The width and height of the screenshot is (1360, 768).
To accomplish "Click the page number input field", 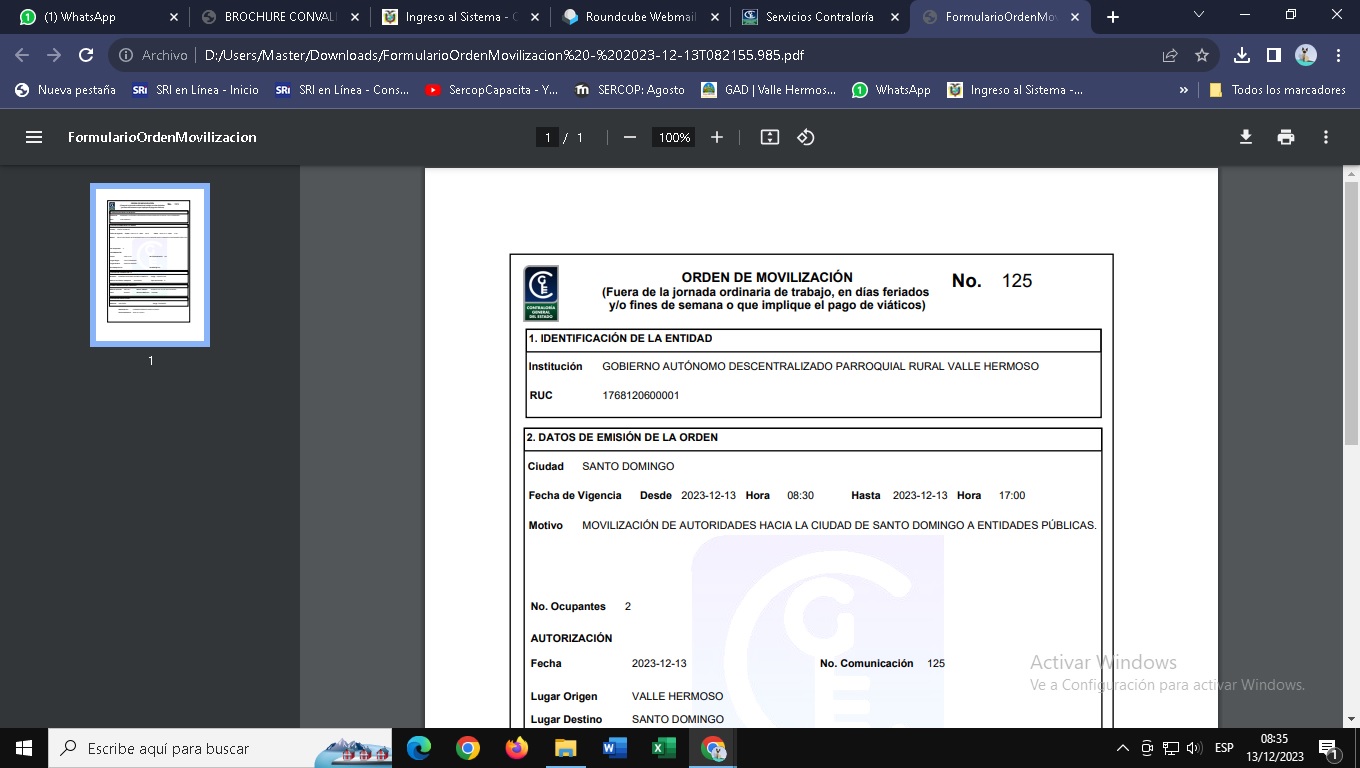I will click(x=546, y=137).
